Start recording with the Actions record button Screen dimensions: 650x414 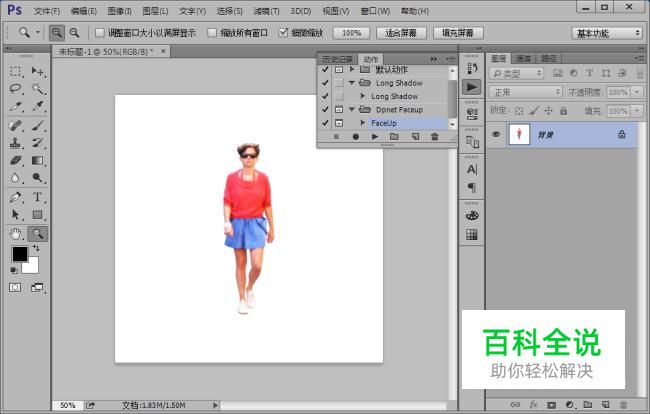pyautogui.click(x=355, y=137)
